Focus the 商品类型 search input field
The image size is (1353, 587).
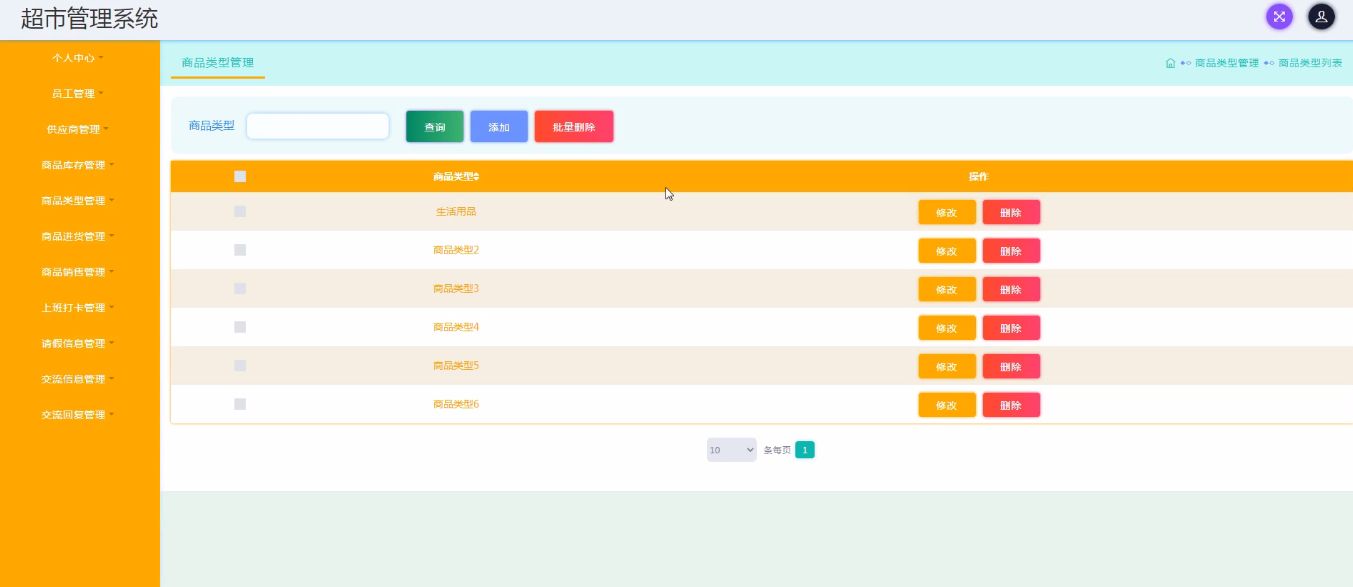point(318,126)
